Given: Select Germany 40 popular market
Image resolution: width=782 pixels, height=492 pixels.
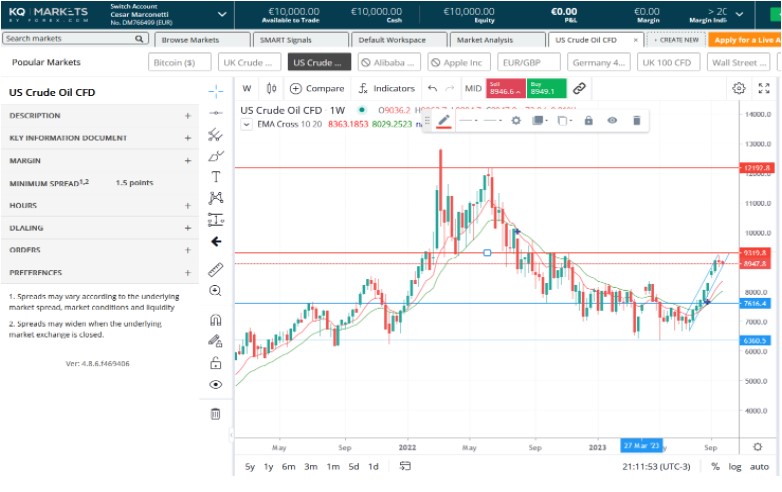Looking at the screenshot, I should pos(598,62).
